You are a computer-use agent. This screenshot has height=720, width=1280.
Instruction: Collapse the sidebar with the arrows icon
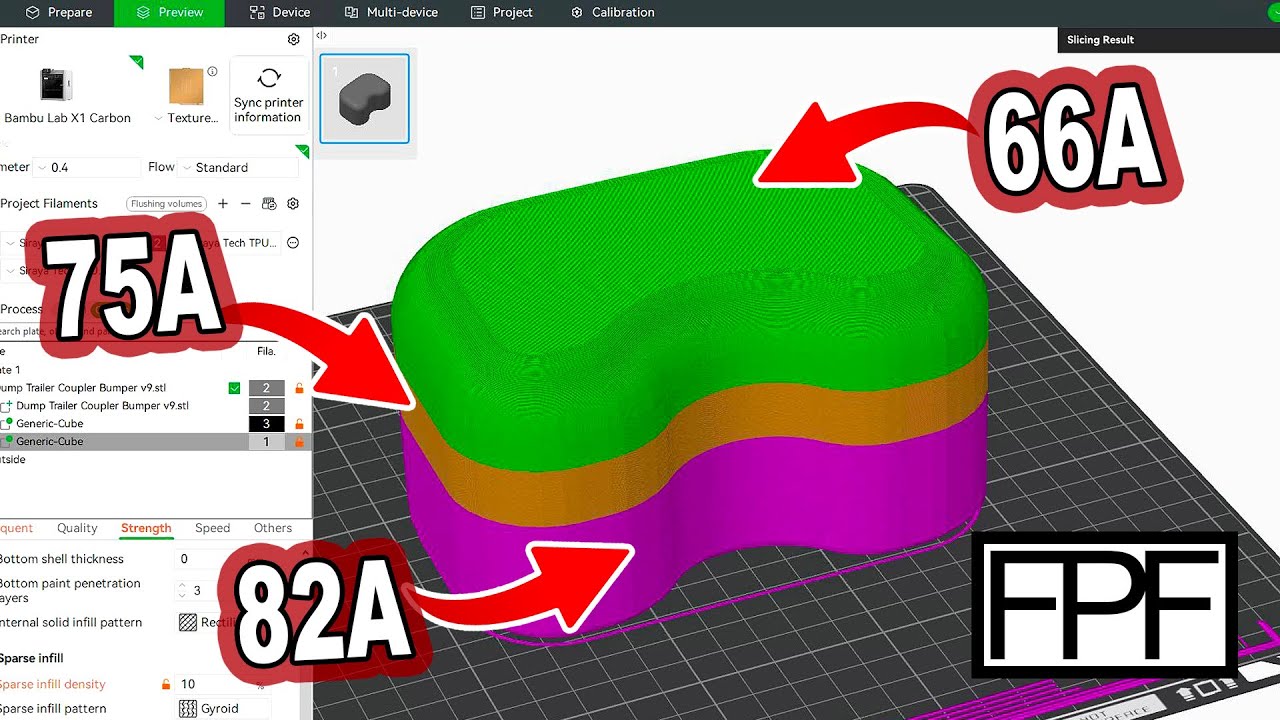[x=321, y=36]
